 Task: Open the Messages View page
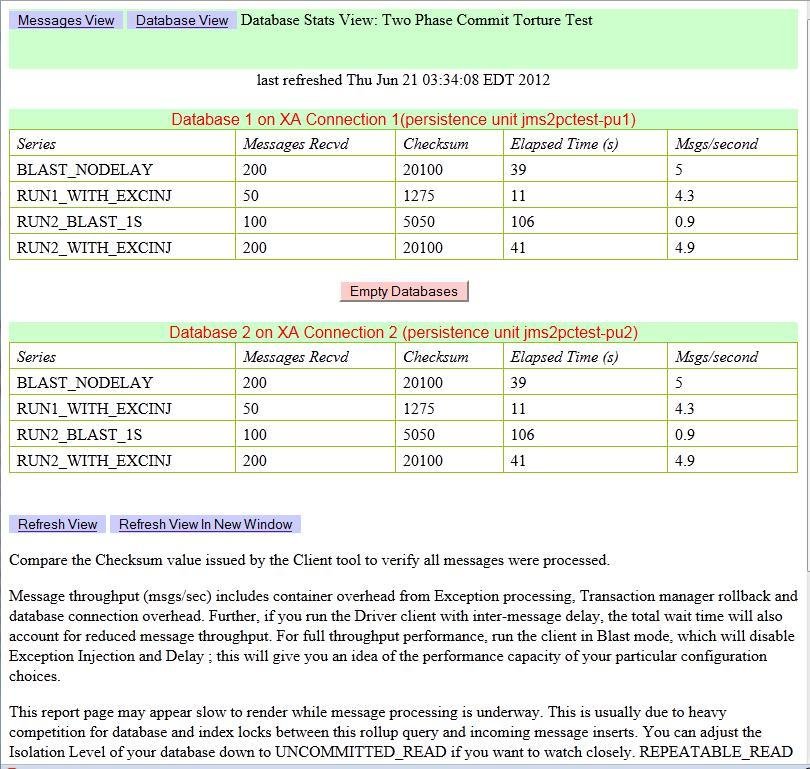click(x=65, y=19)
